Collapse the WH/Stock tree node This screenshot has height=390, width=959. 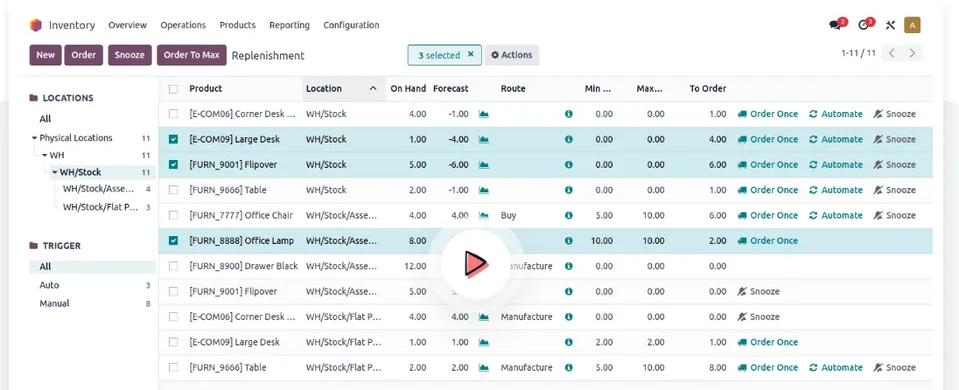54,172
